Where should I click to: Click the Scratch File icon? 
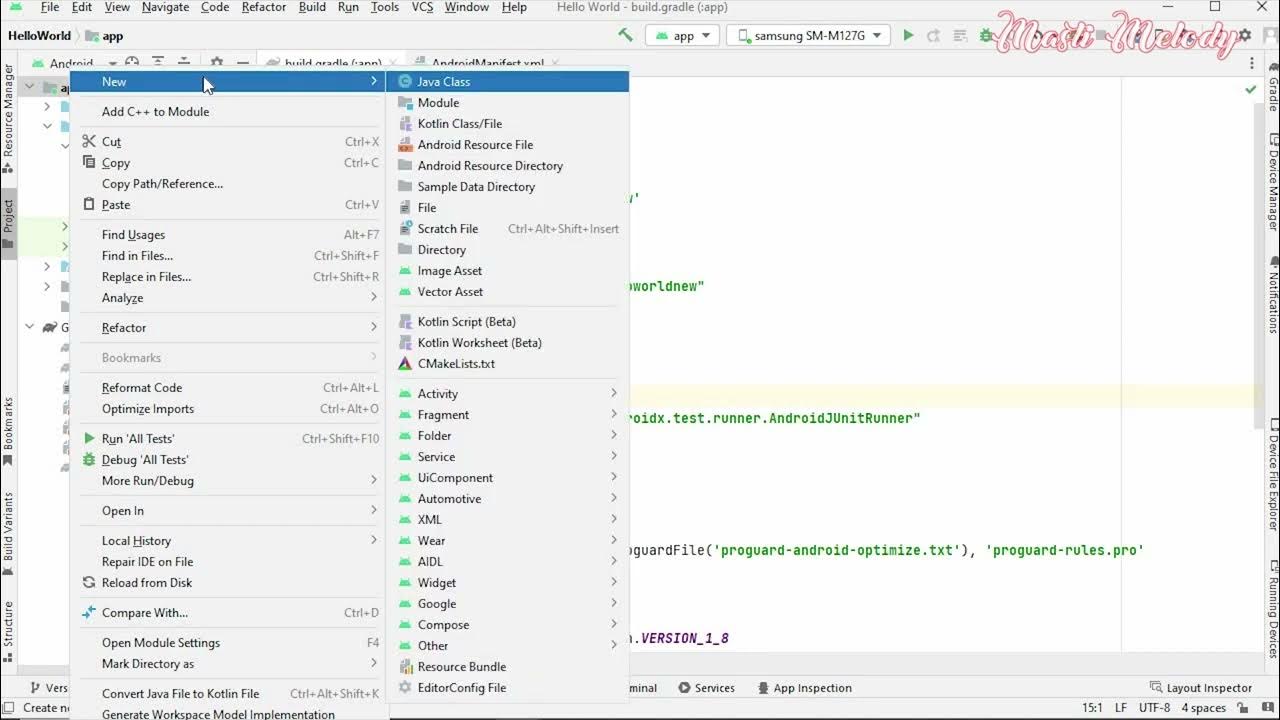click(x=405, y=229)
